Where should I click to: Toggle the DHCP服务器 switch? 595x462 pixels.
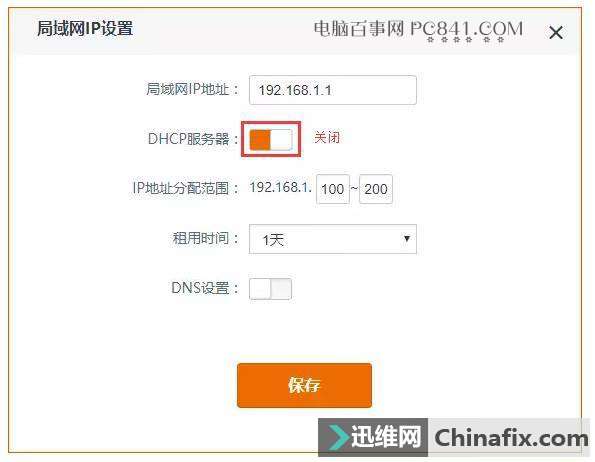tap(271, 139)
